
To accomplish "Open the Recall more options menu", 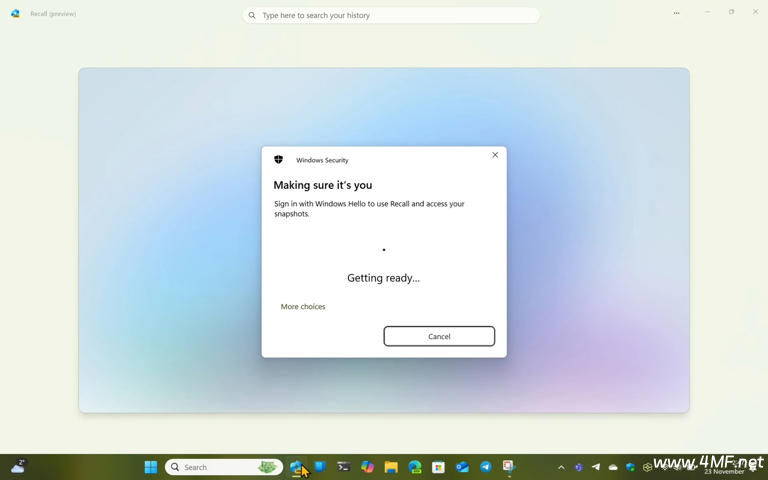I will 676,13.
